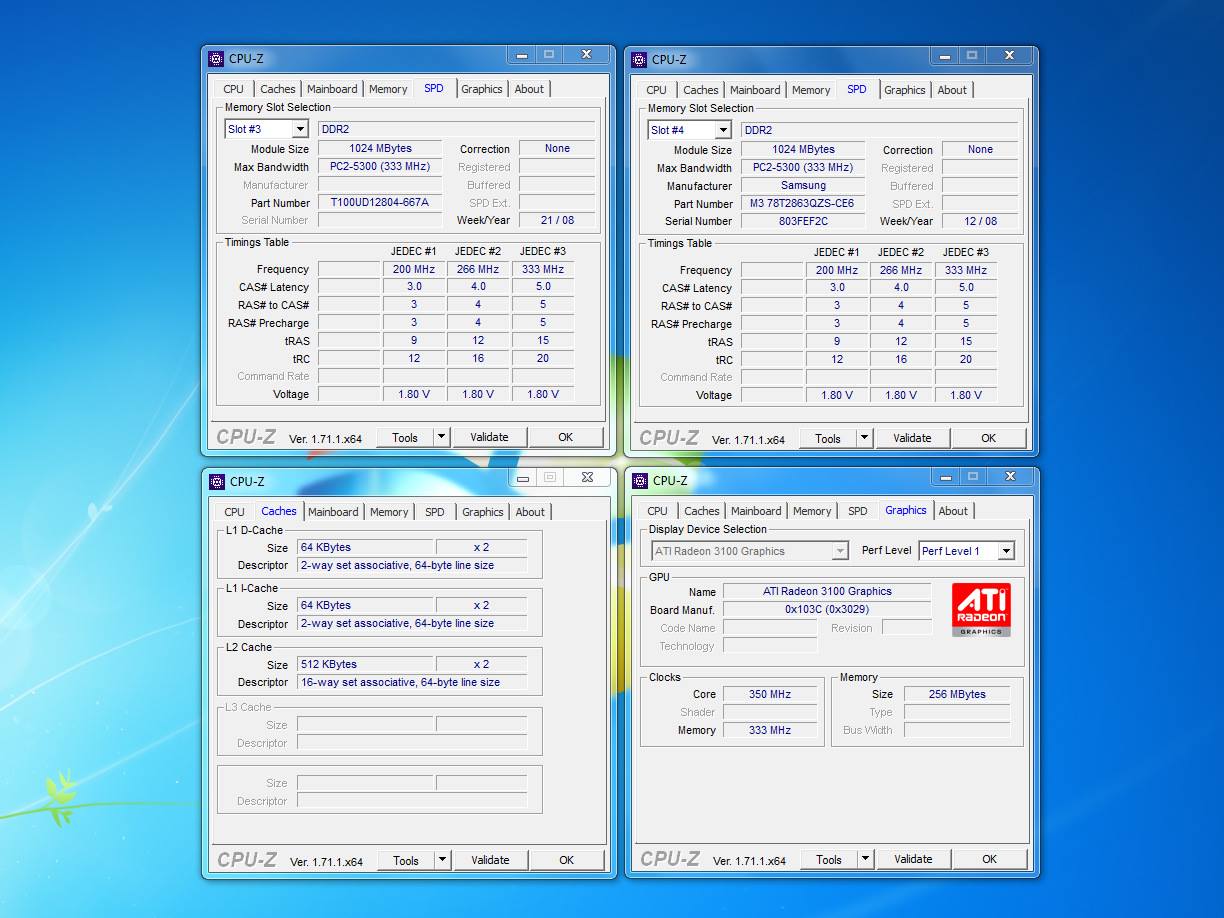1224x918 pixels.
Task: Click the 16-way set associative descriptor
Action: point(412,682)
